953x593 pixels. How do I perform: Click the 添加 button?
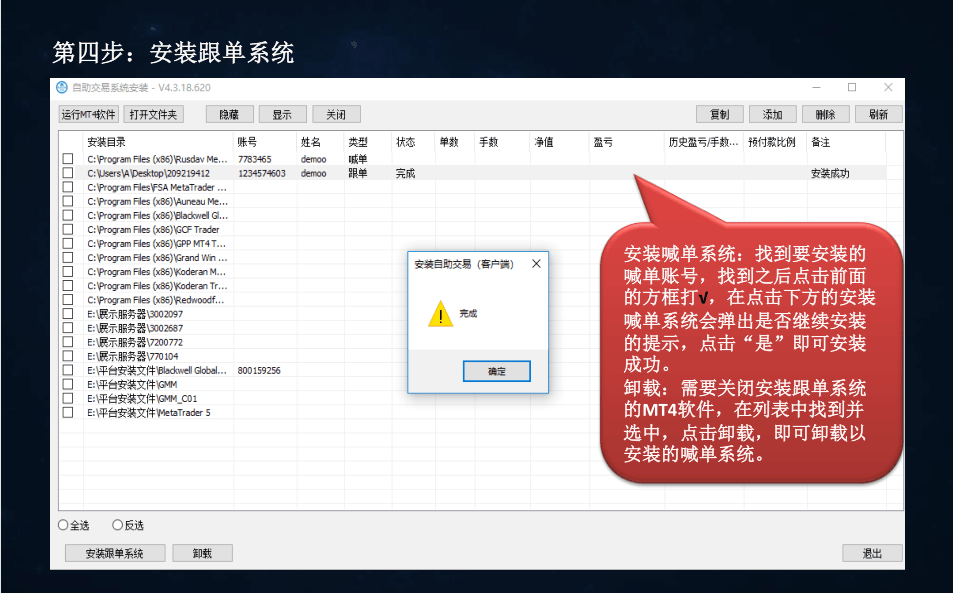(x=773, y=115)
